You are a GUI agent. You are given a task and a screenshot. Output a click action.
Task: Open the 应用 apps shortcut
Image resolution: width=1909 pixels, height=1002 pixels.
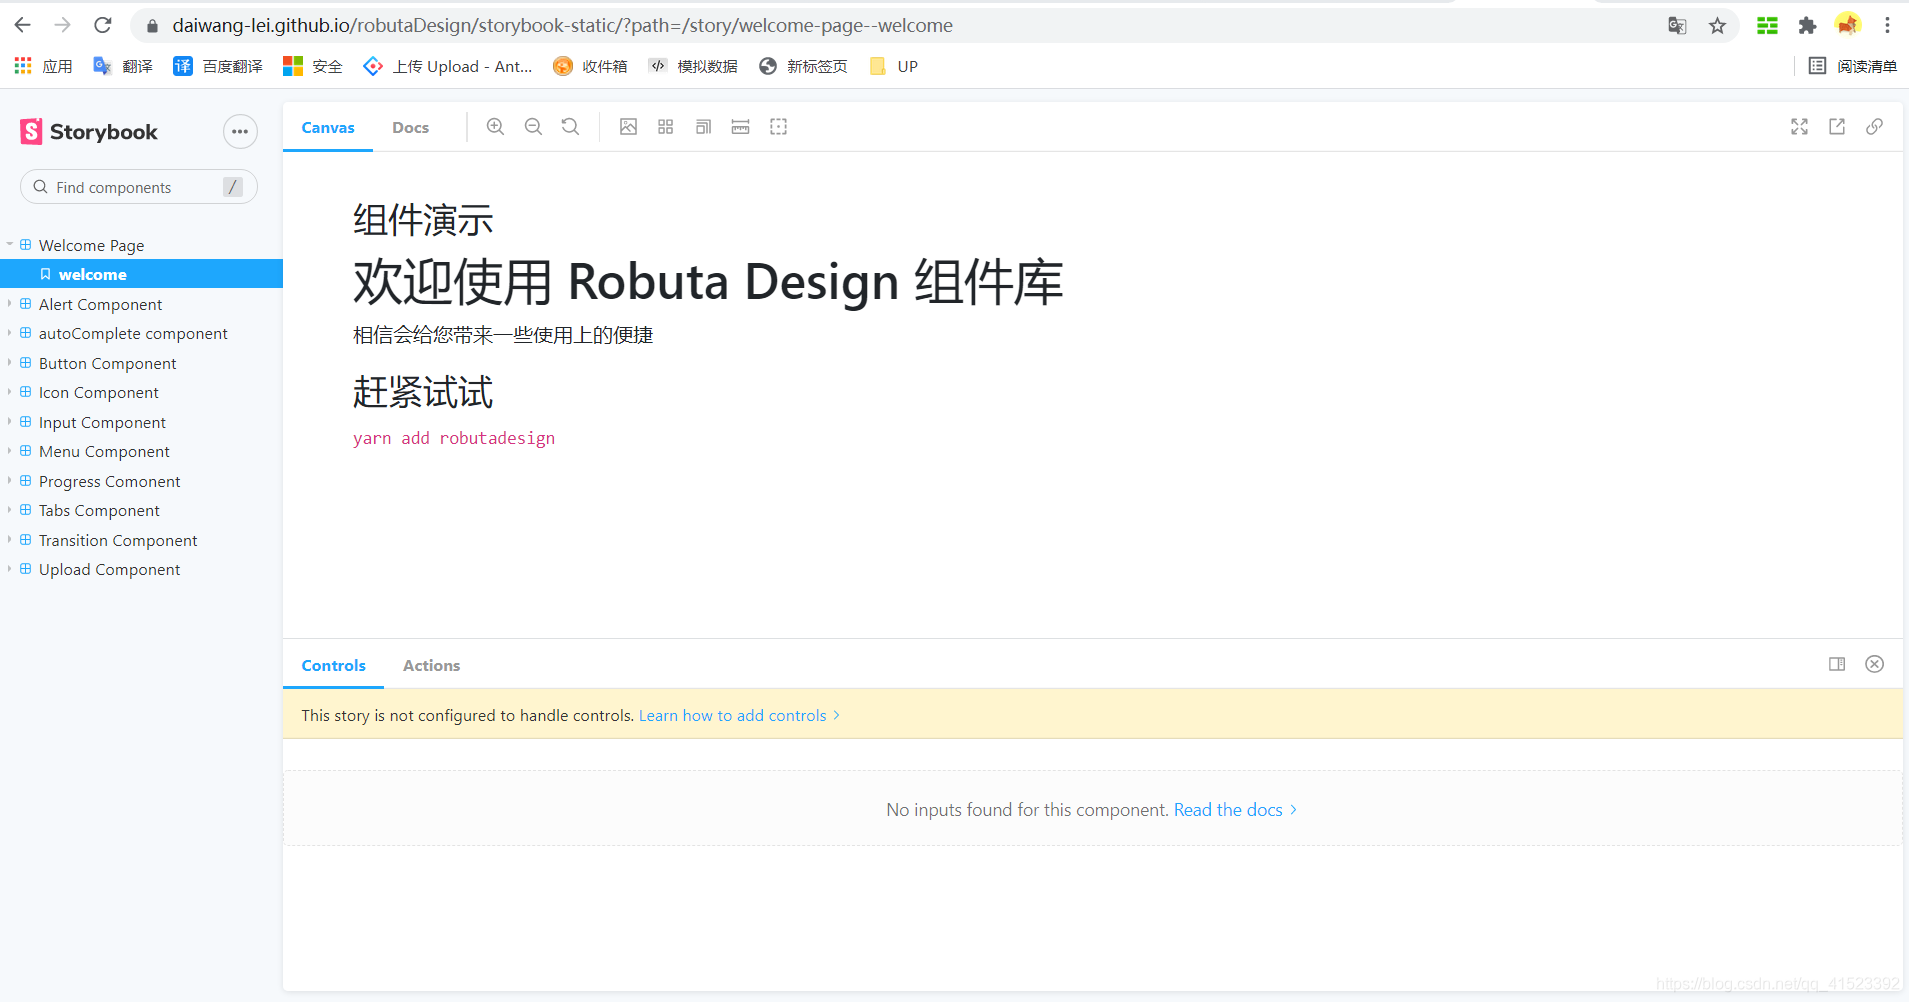pos(43,66)
